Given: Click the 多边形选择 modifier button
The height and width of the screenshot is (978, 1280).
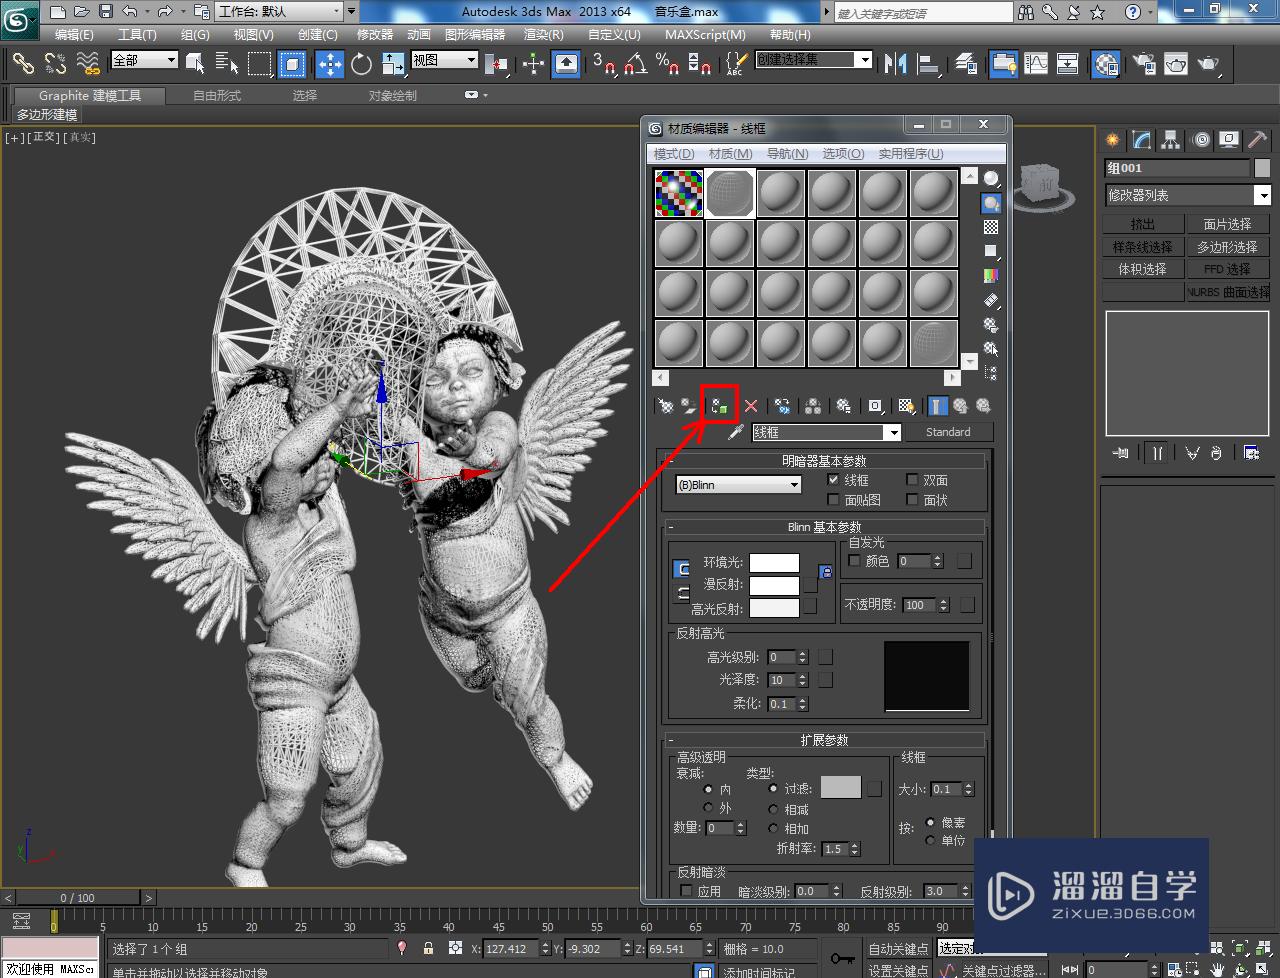Looking at the screenshot, I should tap(1228, 247).
